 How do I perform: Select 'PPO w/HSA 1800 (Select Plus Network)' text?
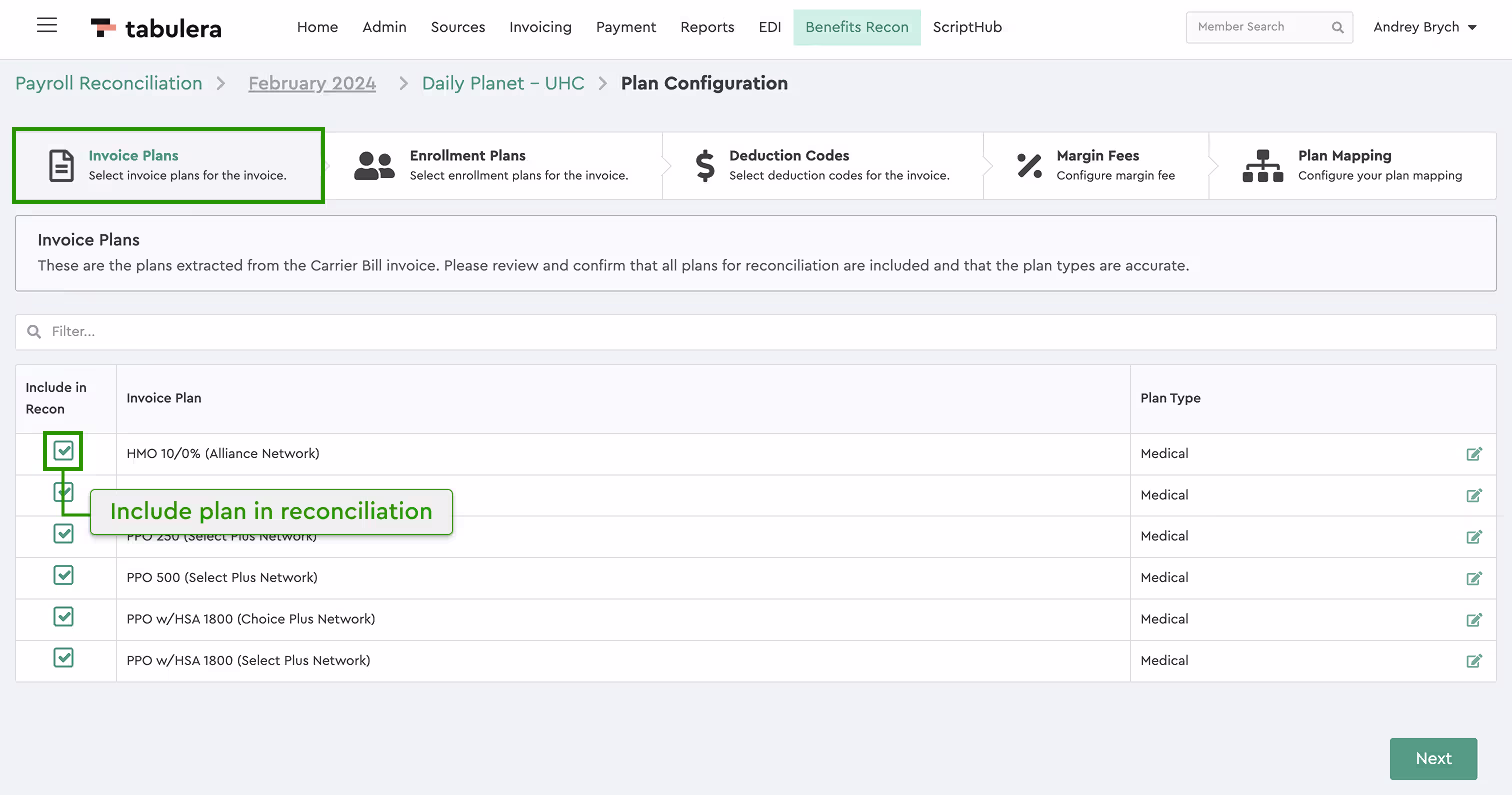[x=248, y=661]
